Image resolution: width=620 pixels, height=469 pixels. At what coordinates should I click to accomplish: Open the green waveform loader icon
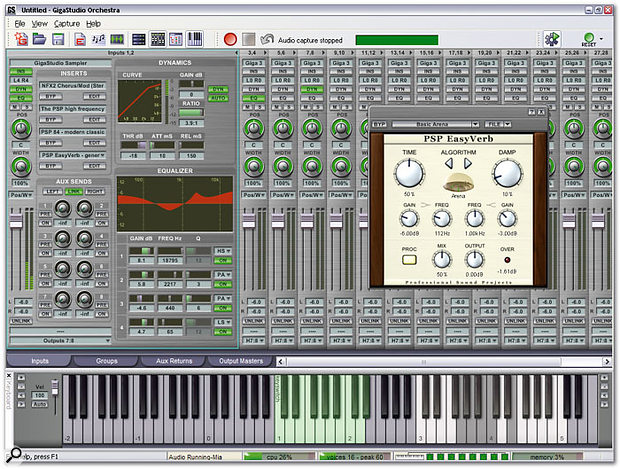point(117,39)
